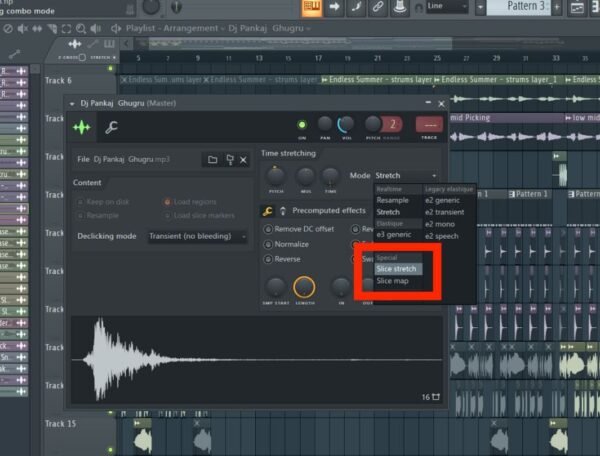Click Track 6 label in playlist

pos(58,80)
